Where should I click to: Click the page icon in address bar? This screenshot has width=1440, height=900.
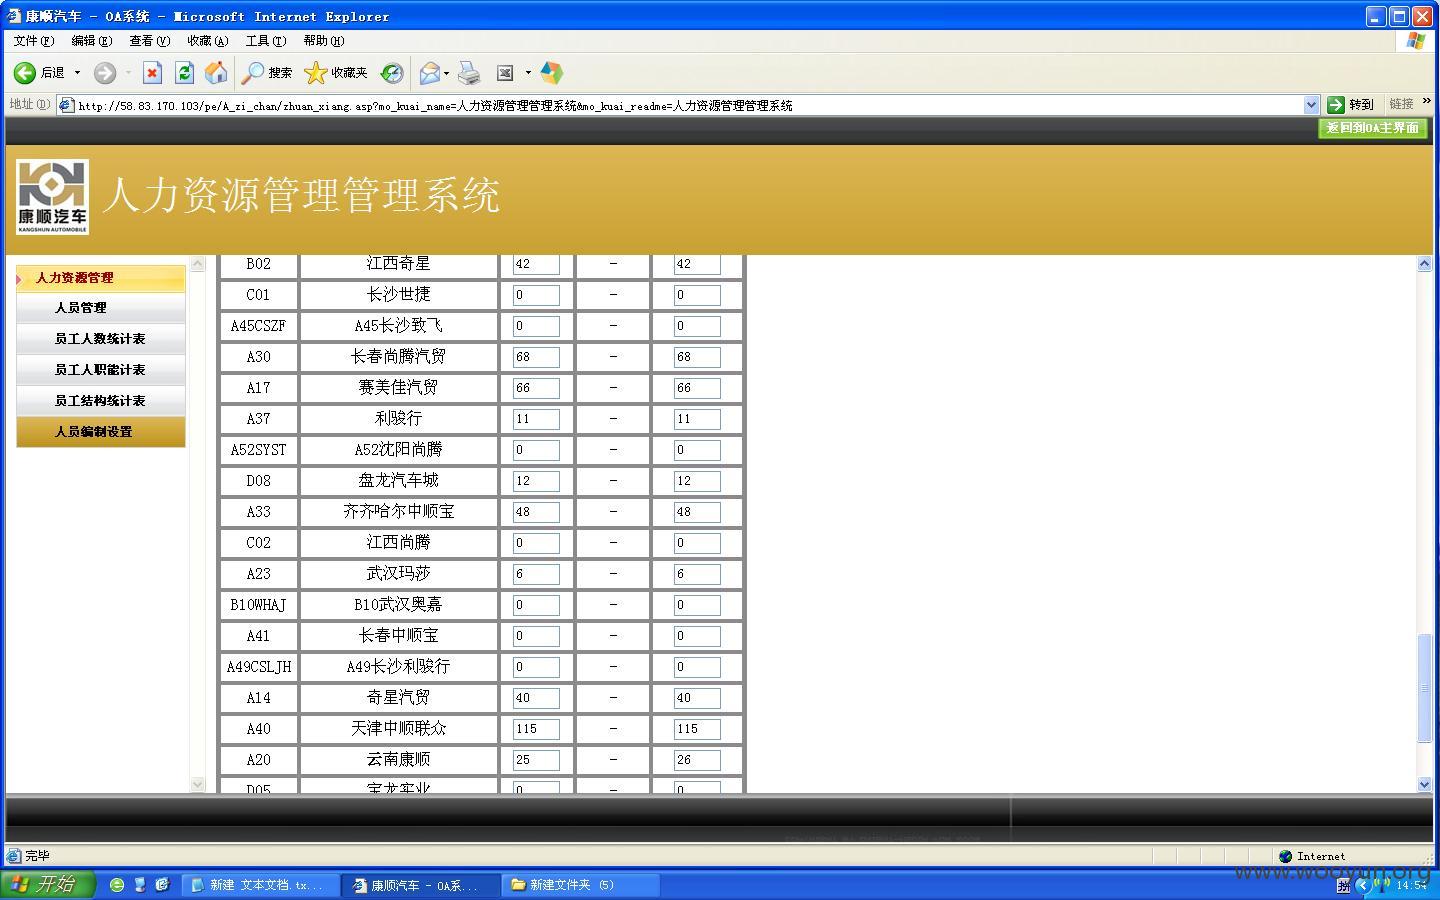pos(67,105)
